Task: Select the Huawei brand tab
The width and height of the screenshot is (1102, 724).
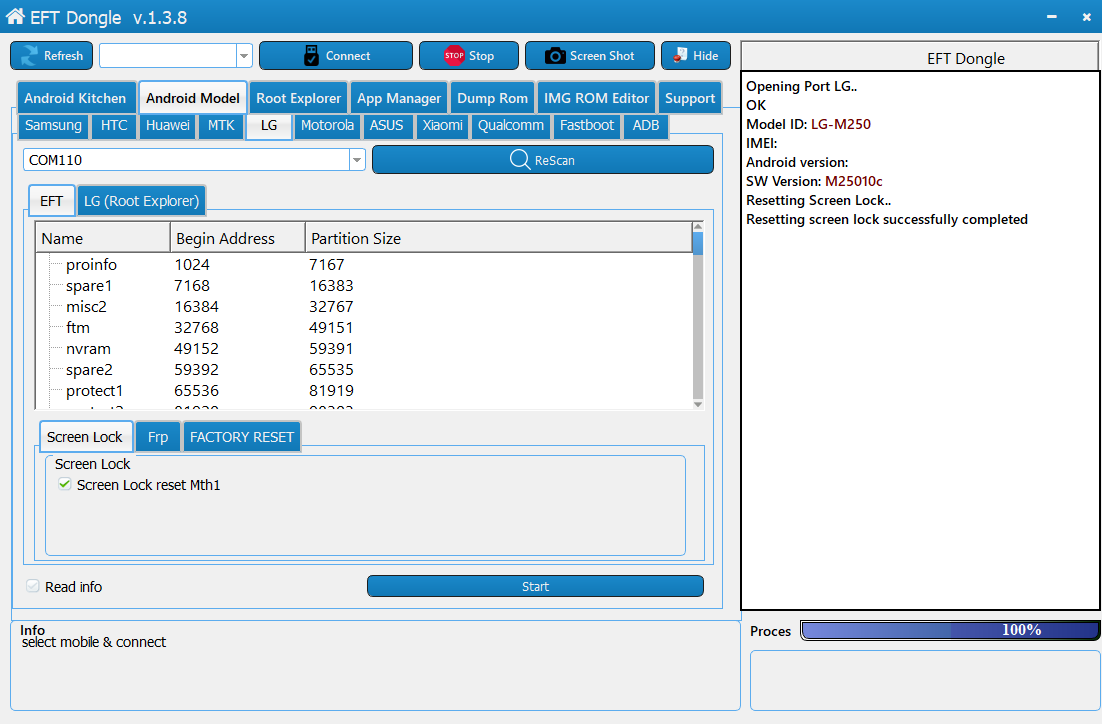Action: pos(167,125)
